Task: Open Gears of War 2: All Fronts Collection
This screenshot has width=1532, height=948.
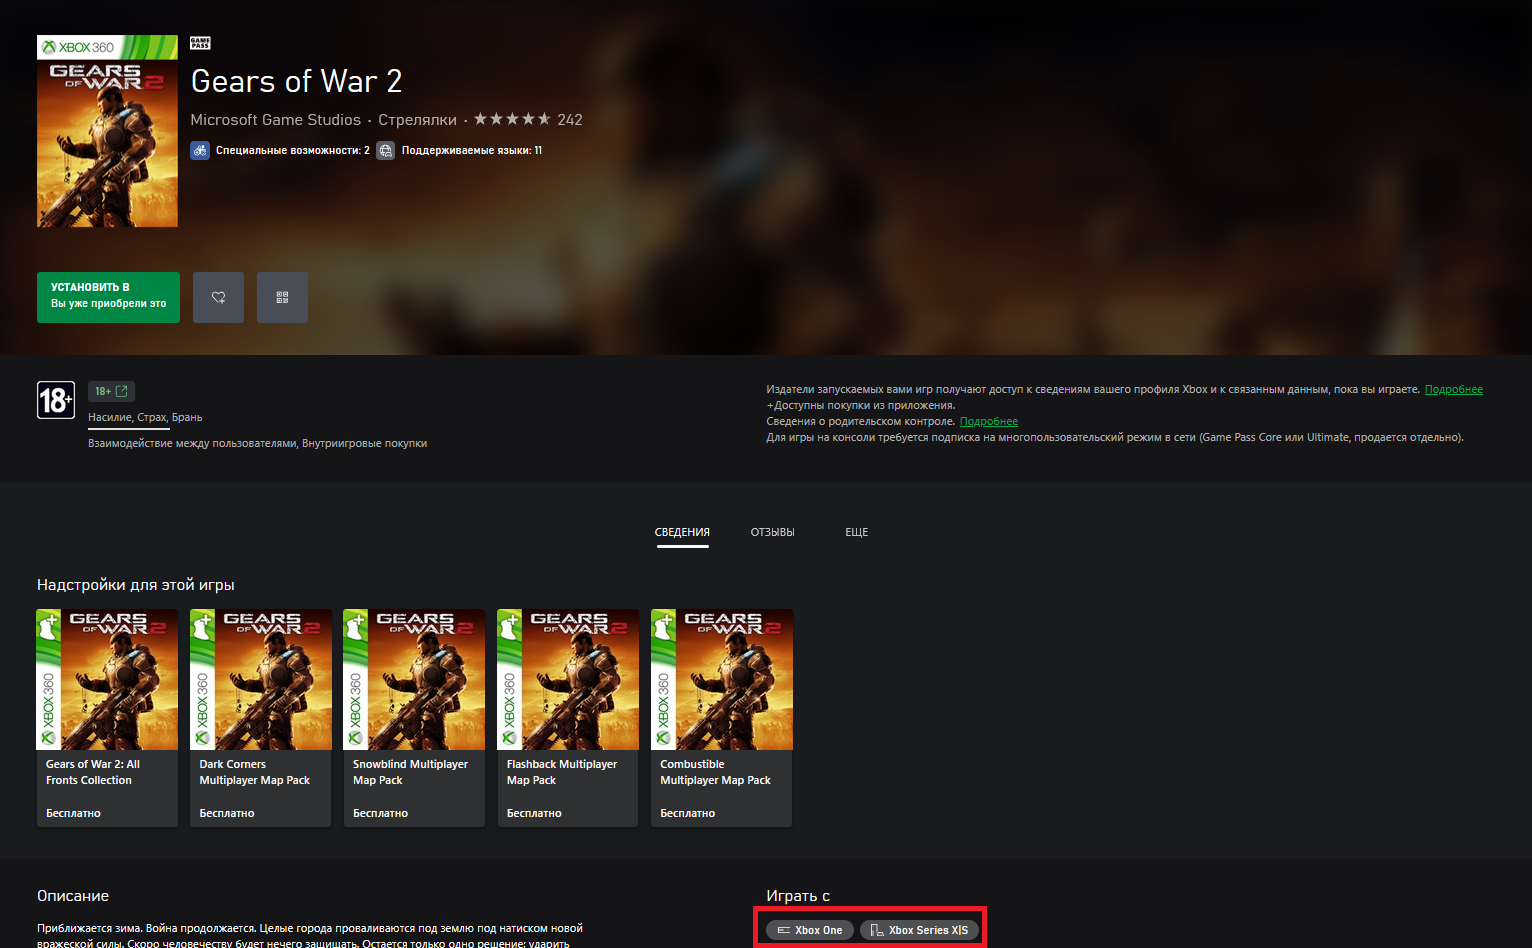Action: coord(107,717)
